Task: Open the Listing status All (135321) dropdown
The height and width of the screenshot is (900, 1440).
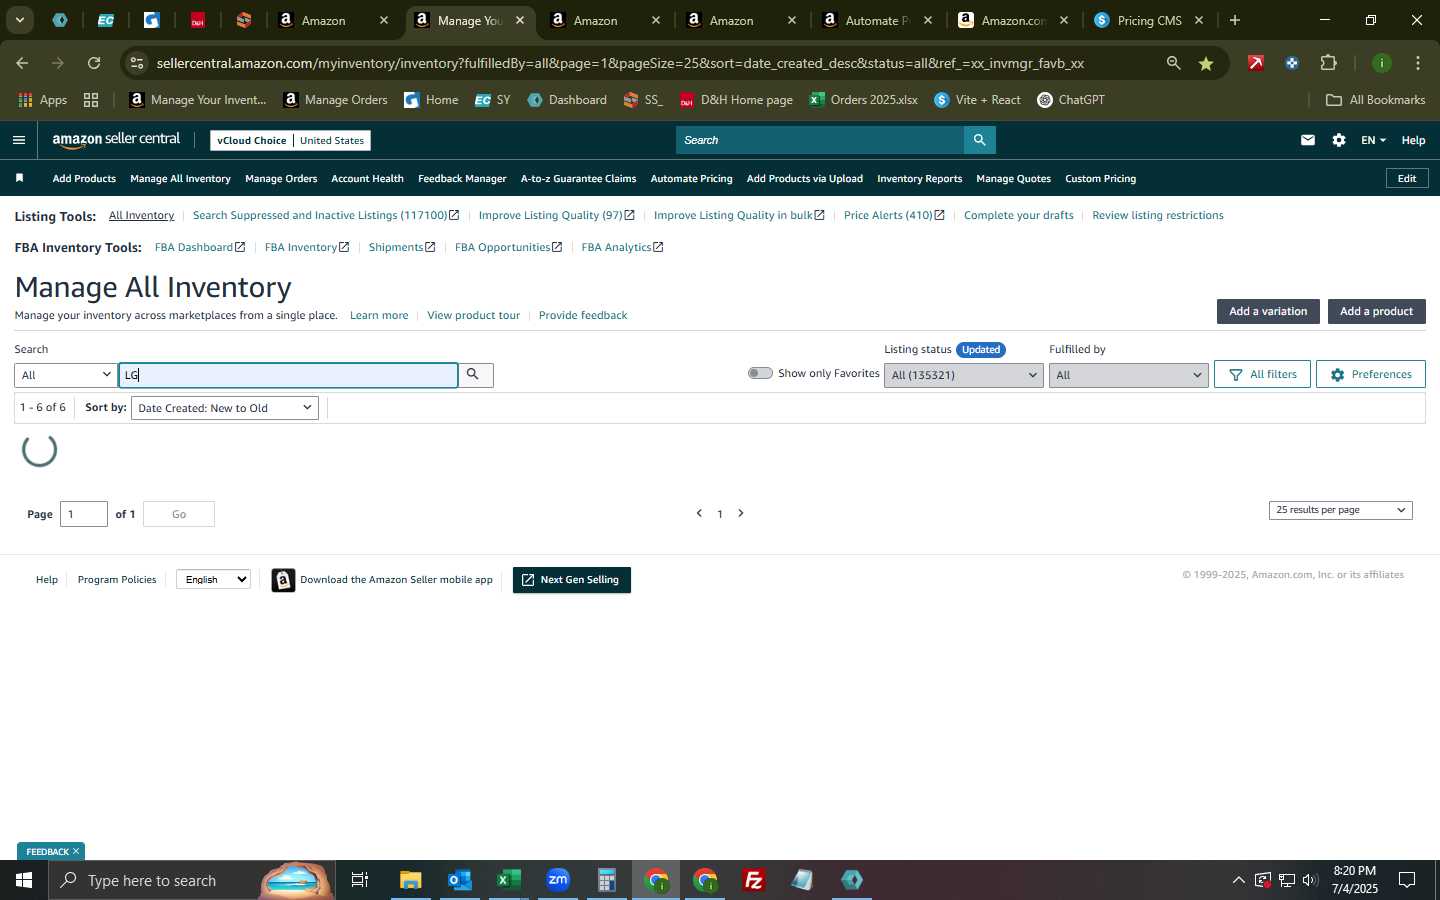Action: [x=964, y=375]
